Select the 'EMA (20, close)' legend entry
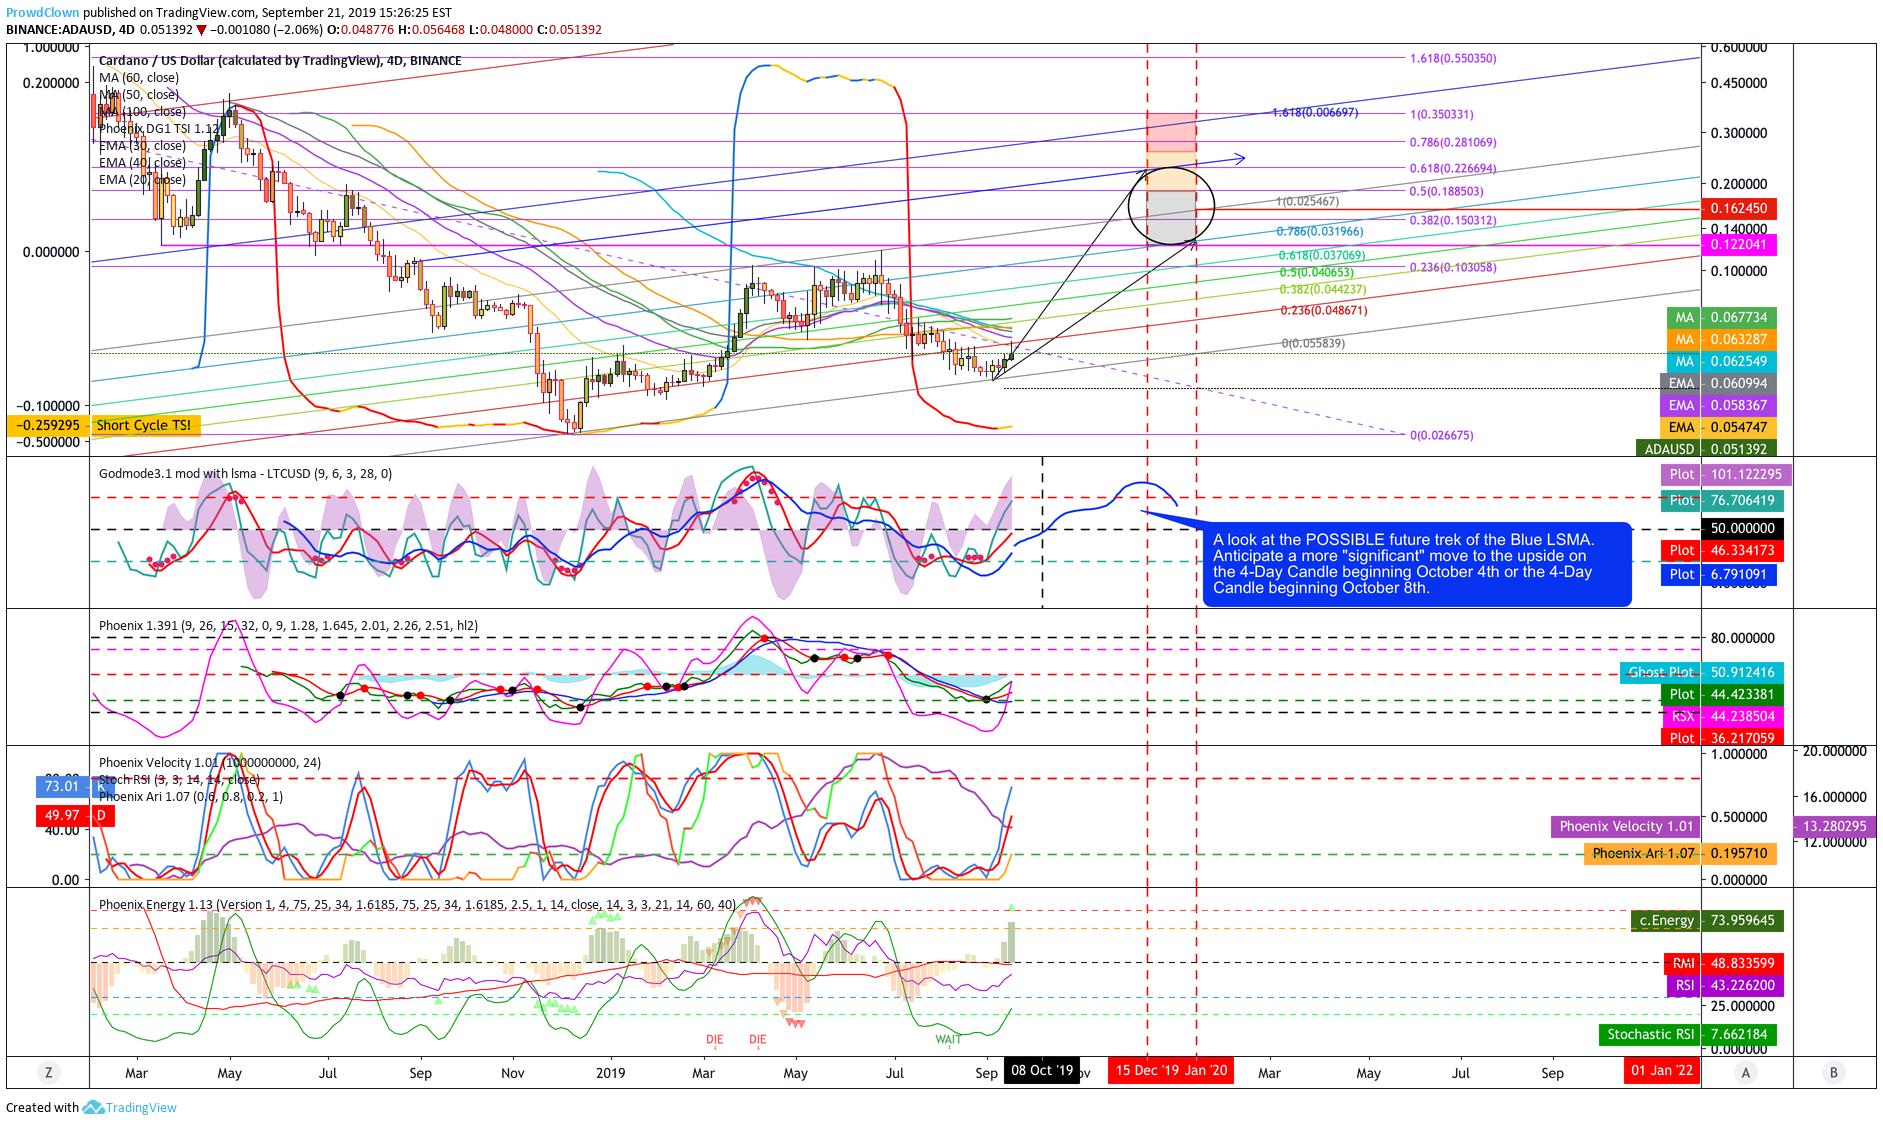 click(x=142, y=179)
